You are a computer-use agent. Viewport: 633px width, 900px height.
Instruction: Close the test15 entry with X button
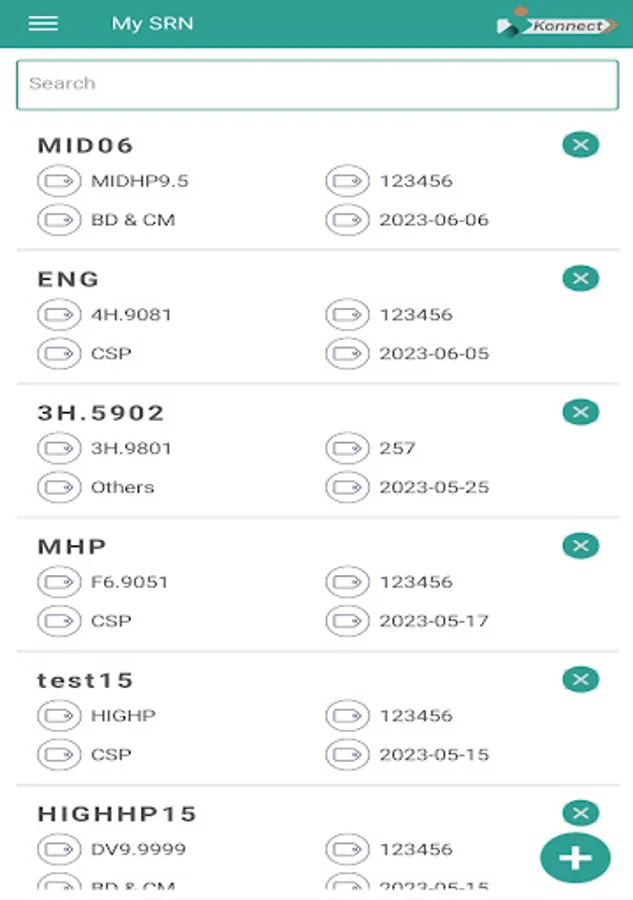coord(580,679)
